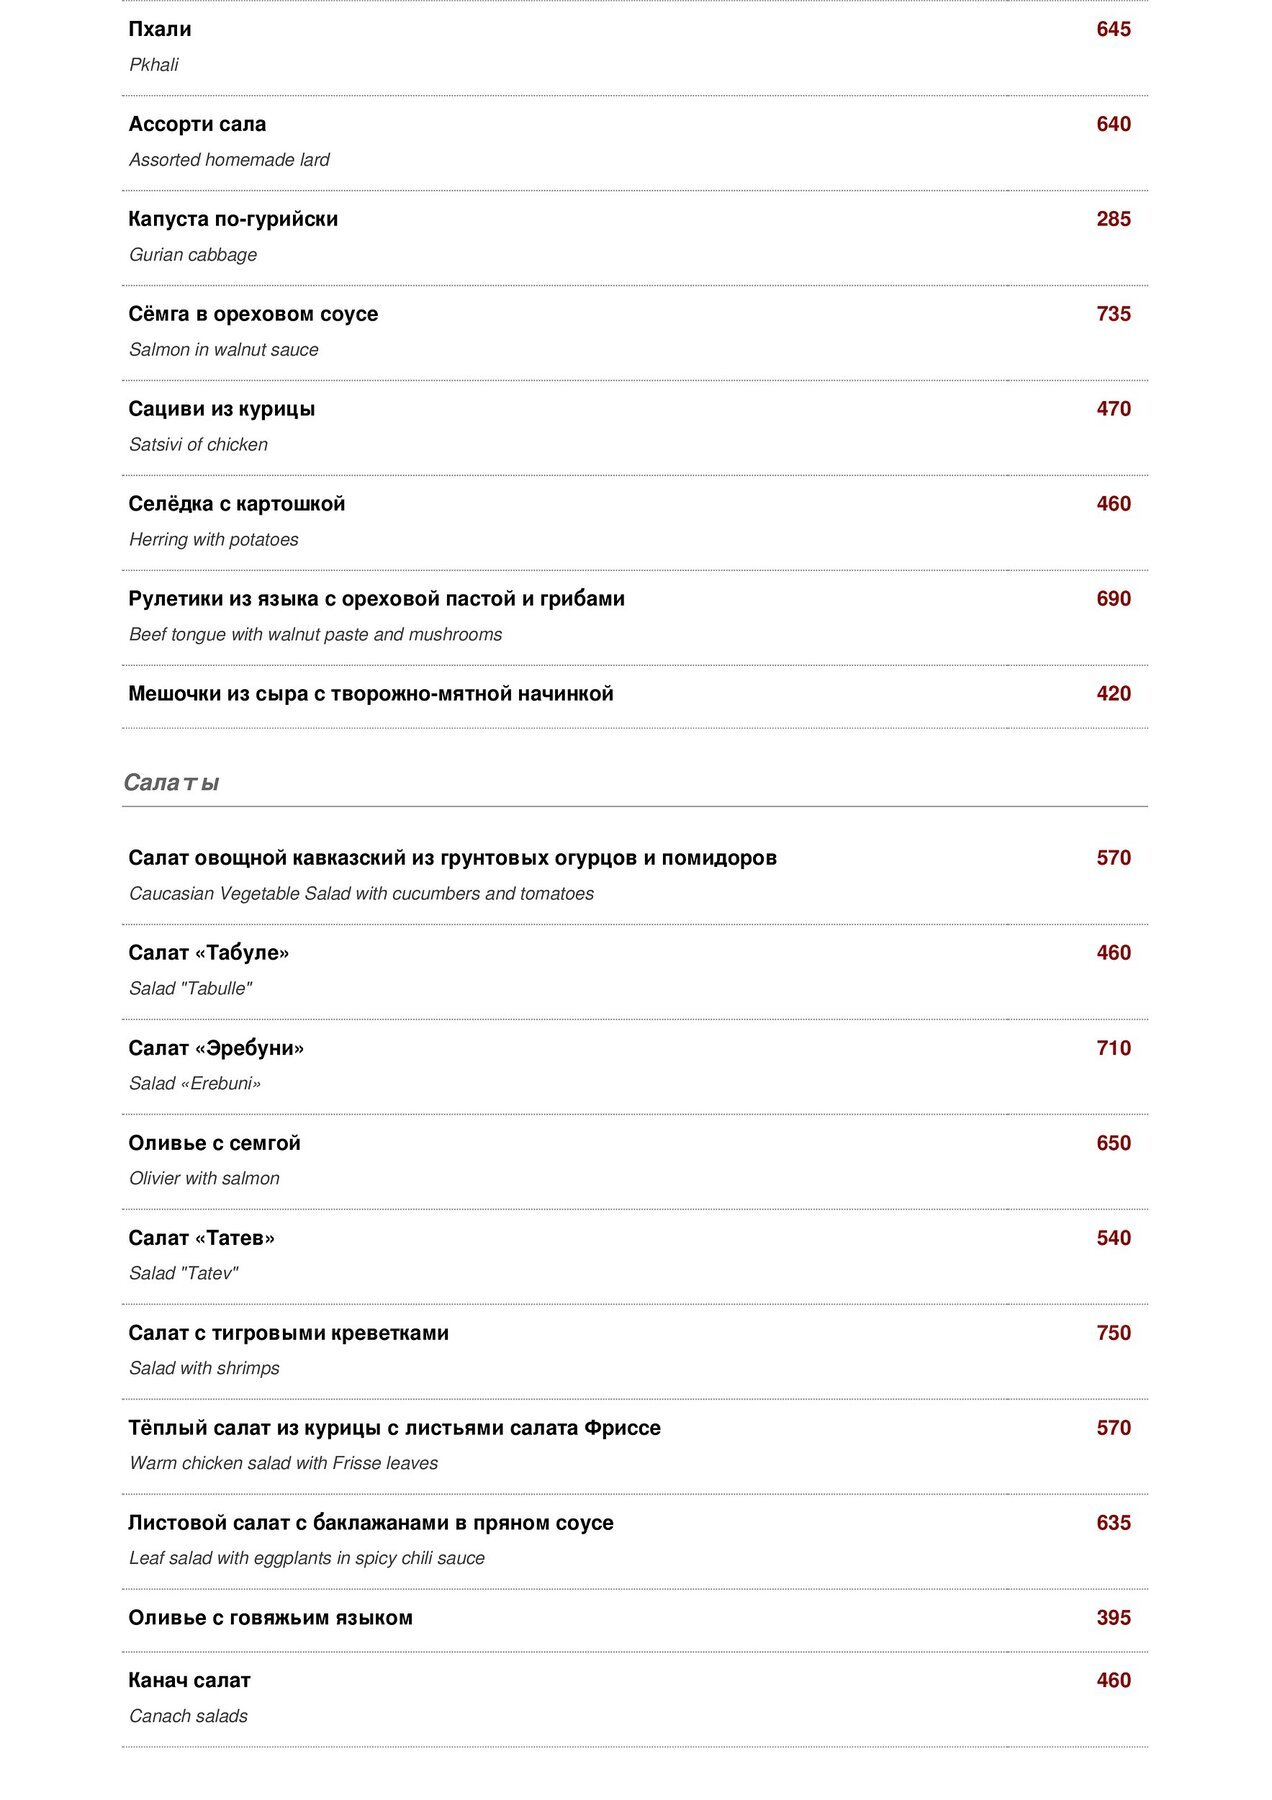The height and width of the screenshot is (1800, 1272).
Task: Click Оливье с говяжьим языком entry
Action: (x=271, y=1619)
